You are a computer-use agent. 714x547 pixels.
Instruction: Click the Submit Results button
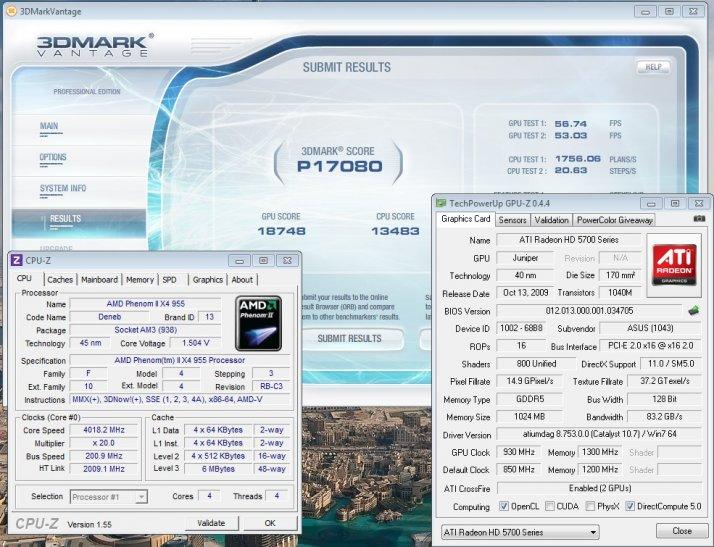[x=349, y=338]
